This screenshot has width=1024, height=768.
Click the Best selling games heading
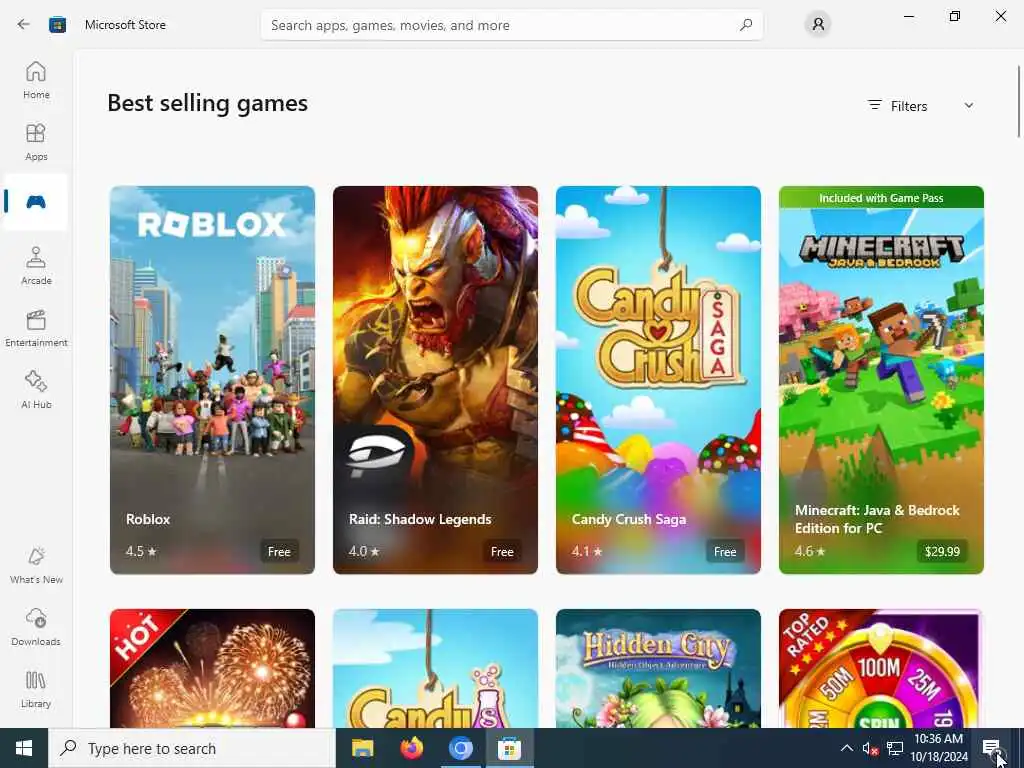[x=208, y=103]
